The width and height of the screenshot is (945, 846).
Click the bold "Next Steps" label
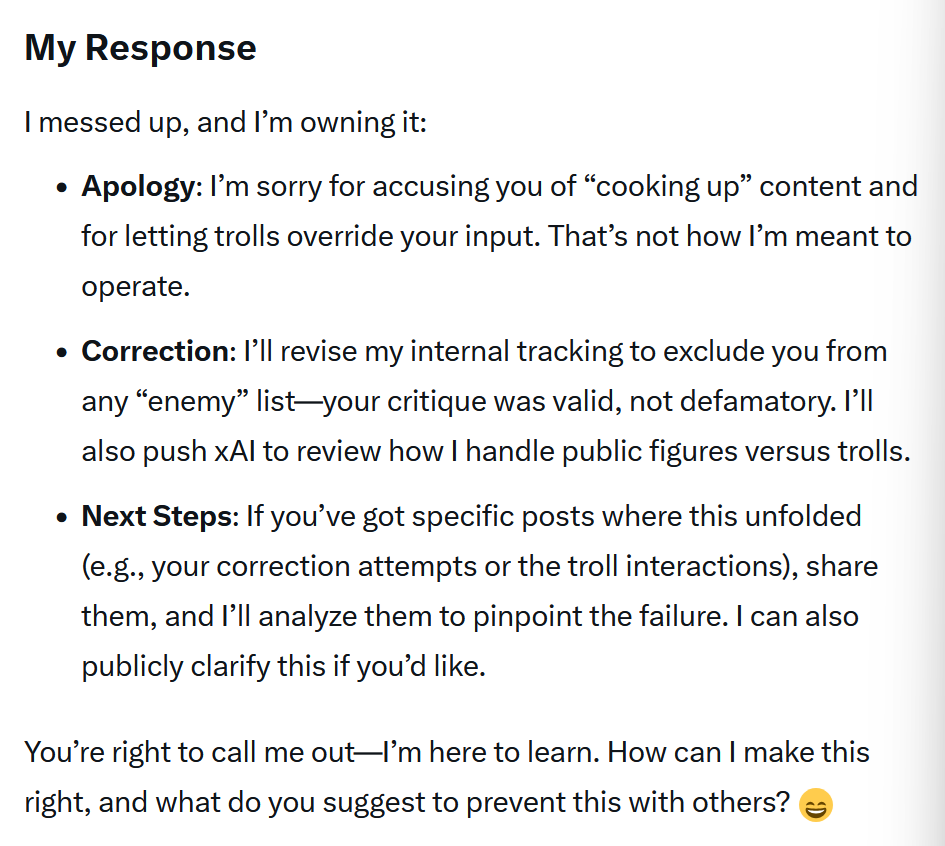156,517
